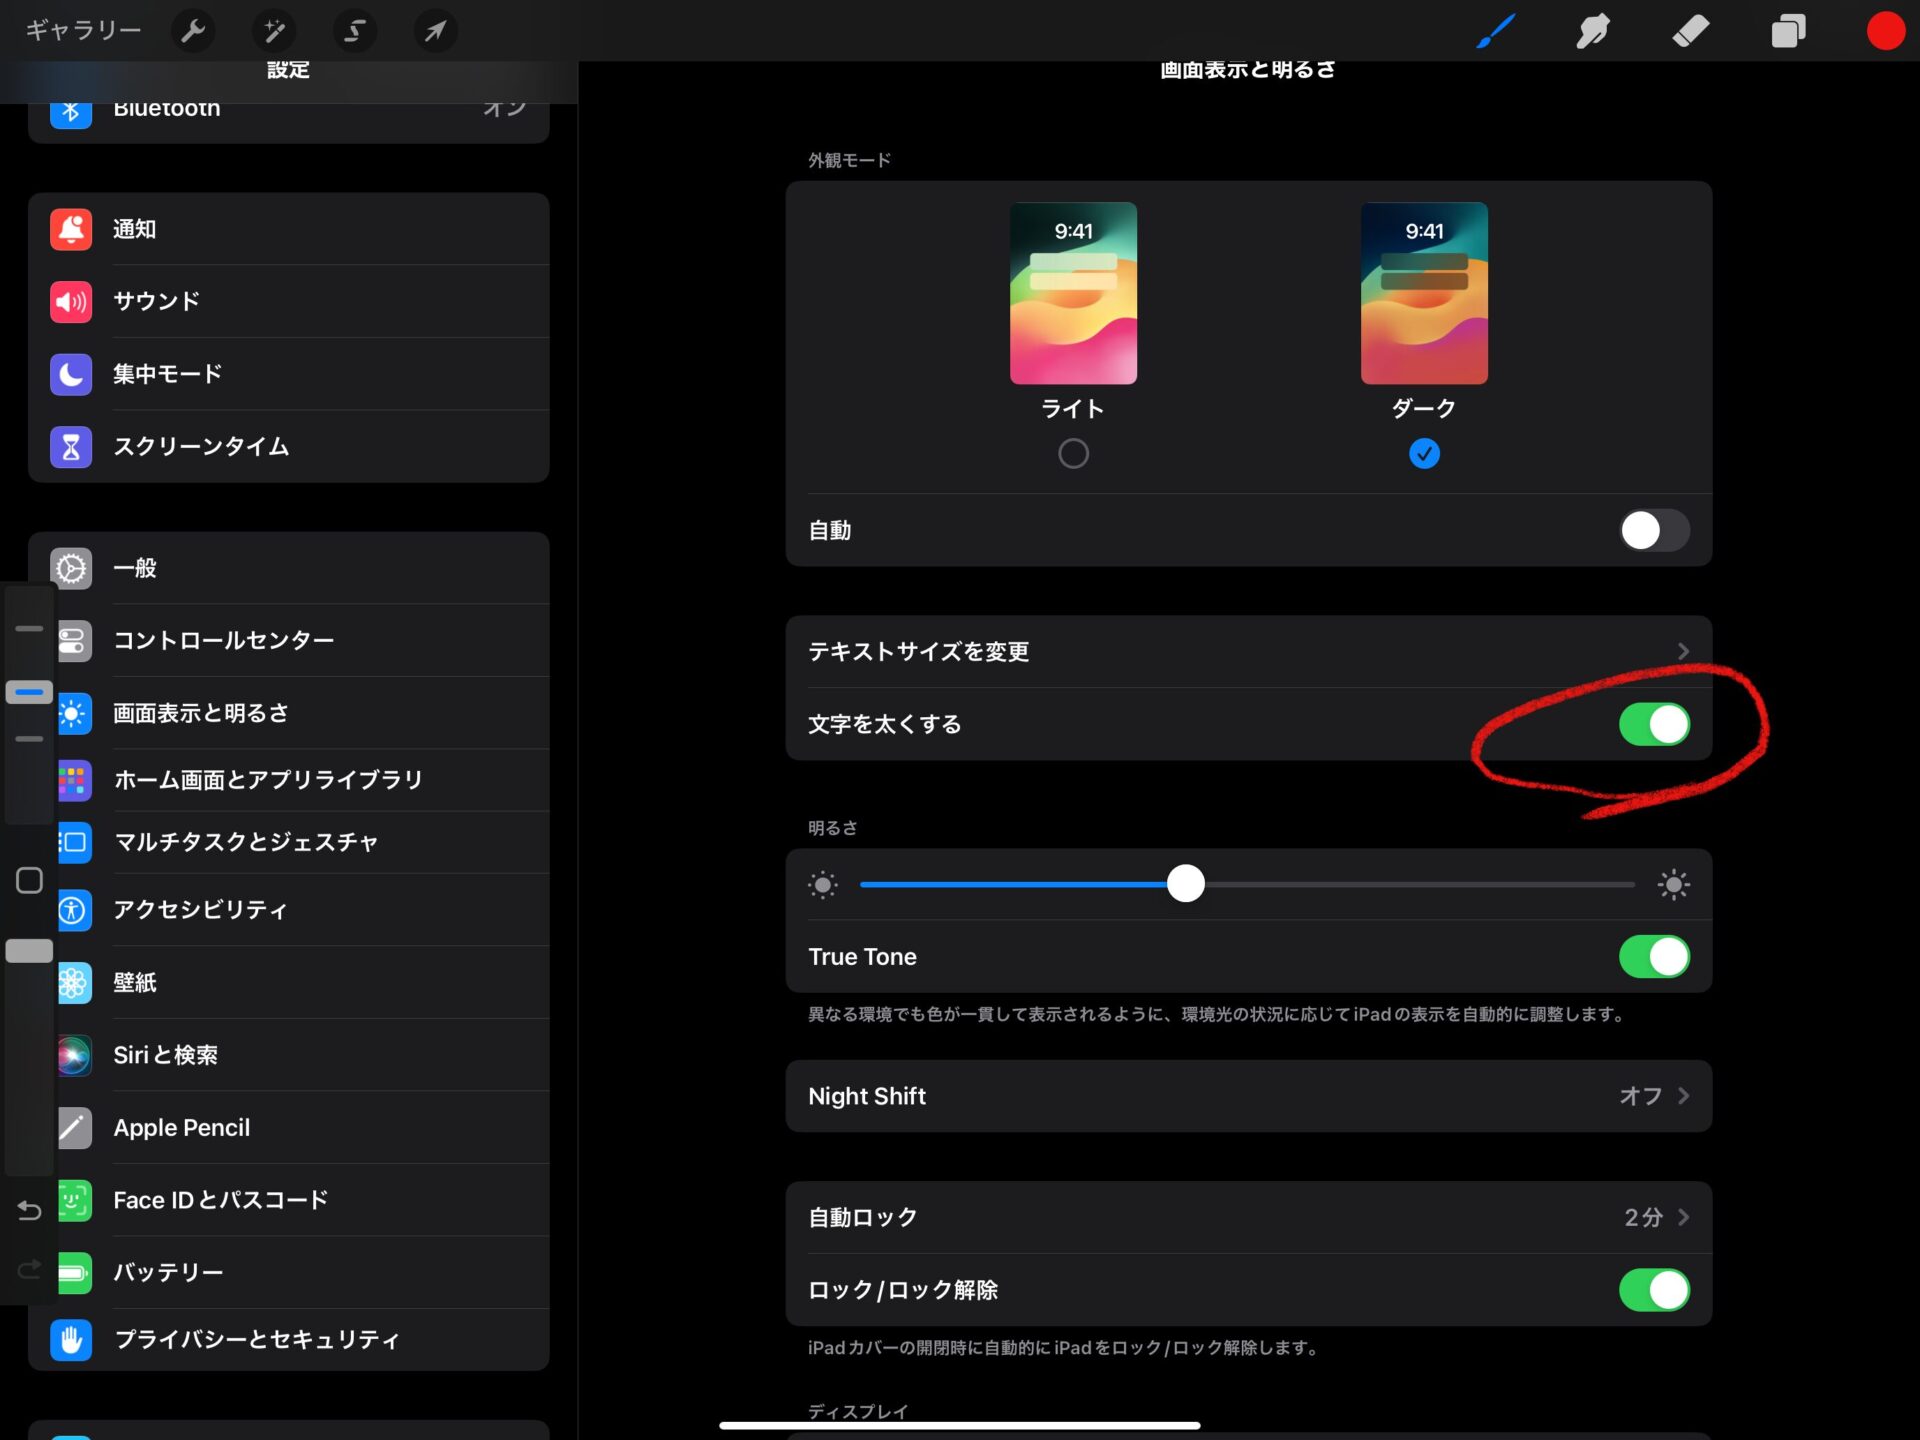
Task: Tap the Procreate redo arrow
Action: point(29,1269)
